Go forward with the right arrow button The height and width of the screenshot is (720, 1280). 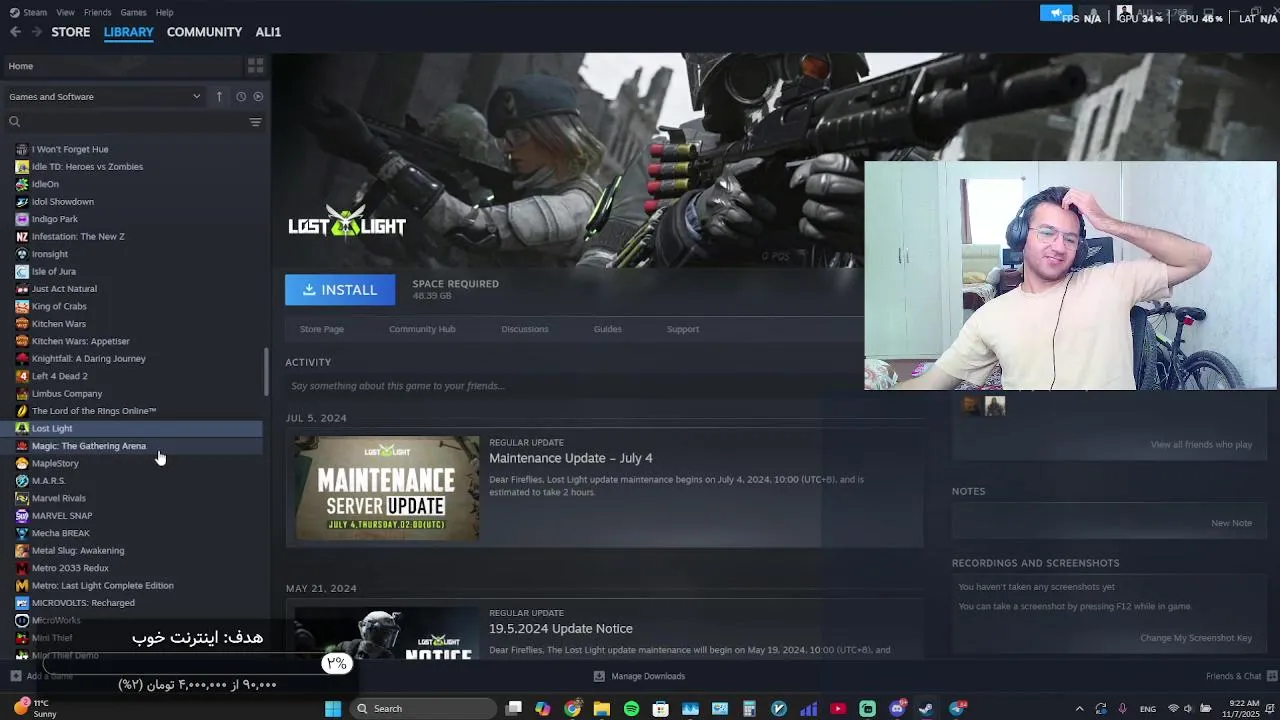pos(37,32)
